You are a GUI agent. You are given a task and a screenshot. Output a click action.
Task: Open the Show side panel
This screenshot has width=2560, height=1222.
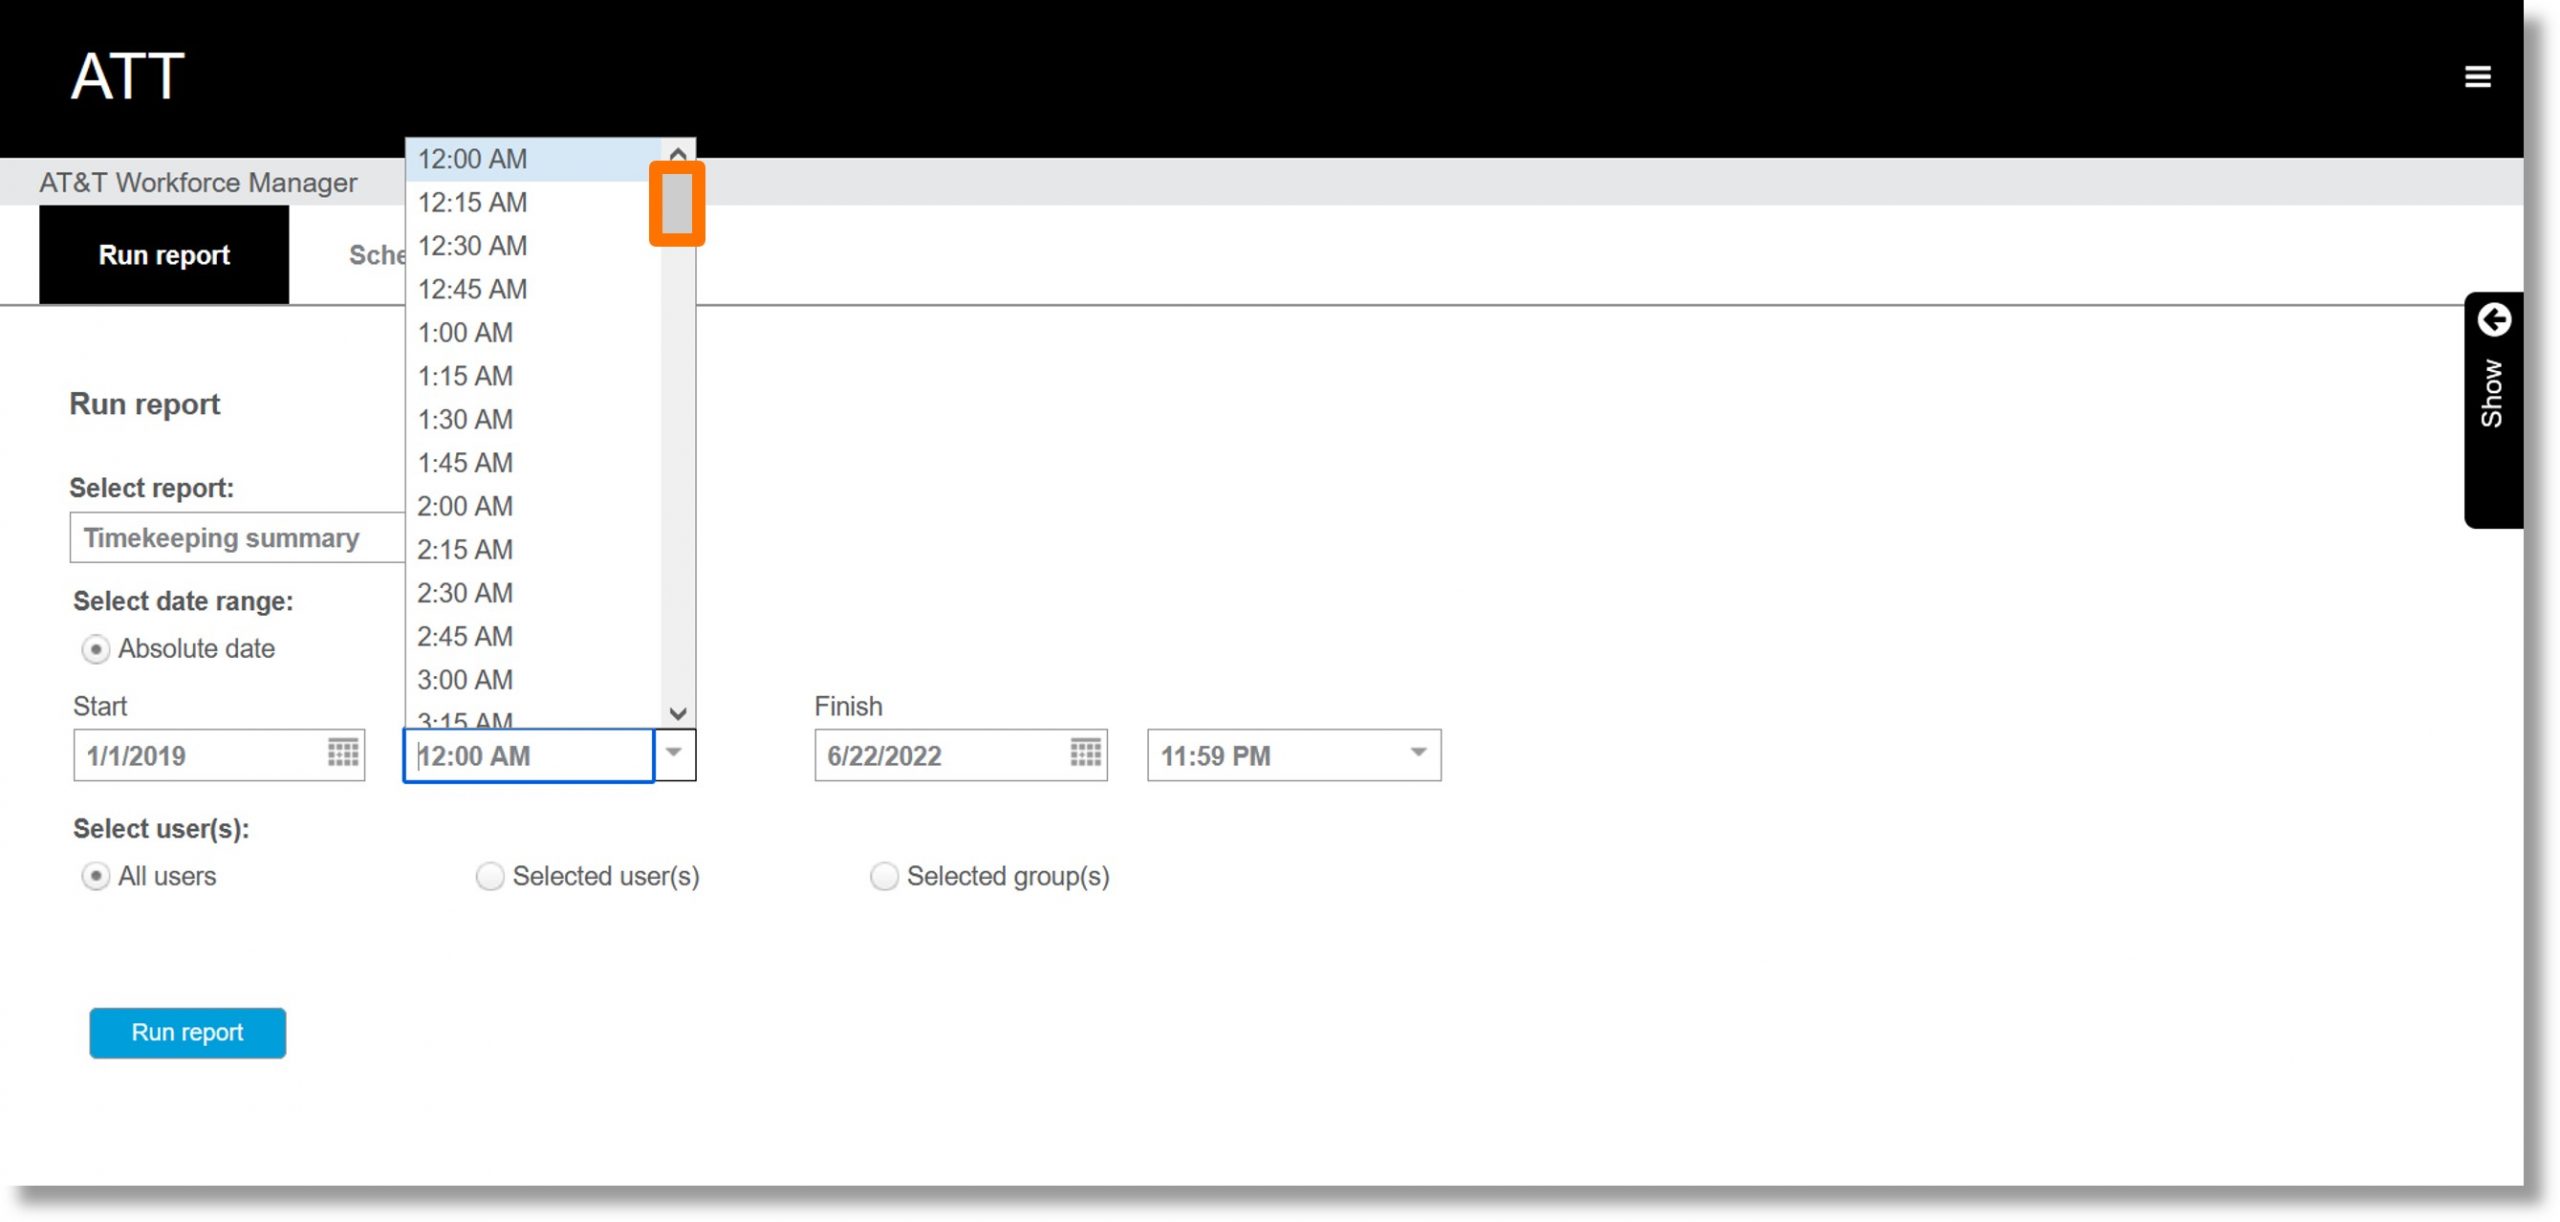click(2492, 410)
